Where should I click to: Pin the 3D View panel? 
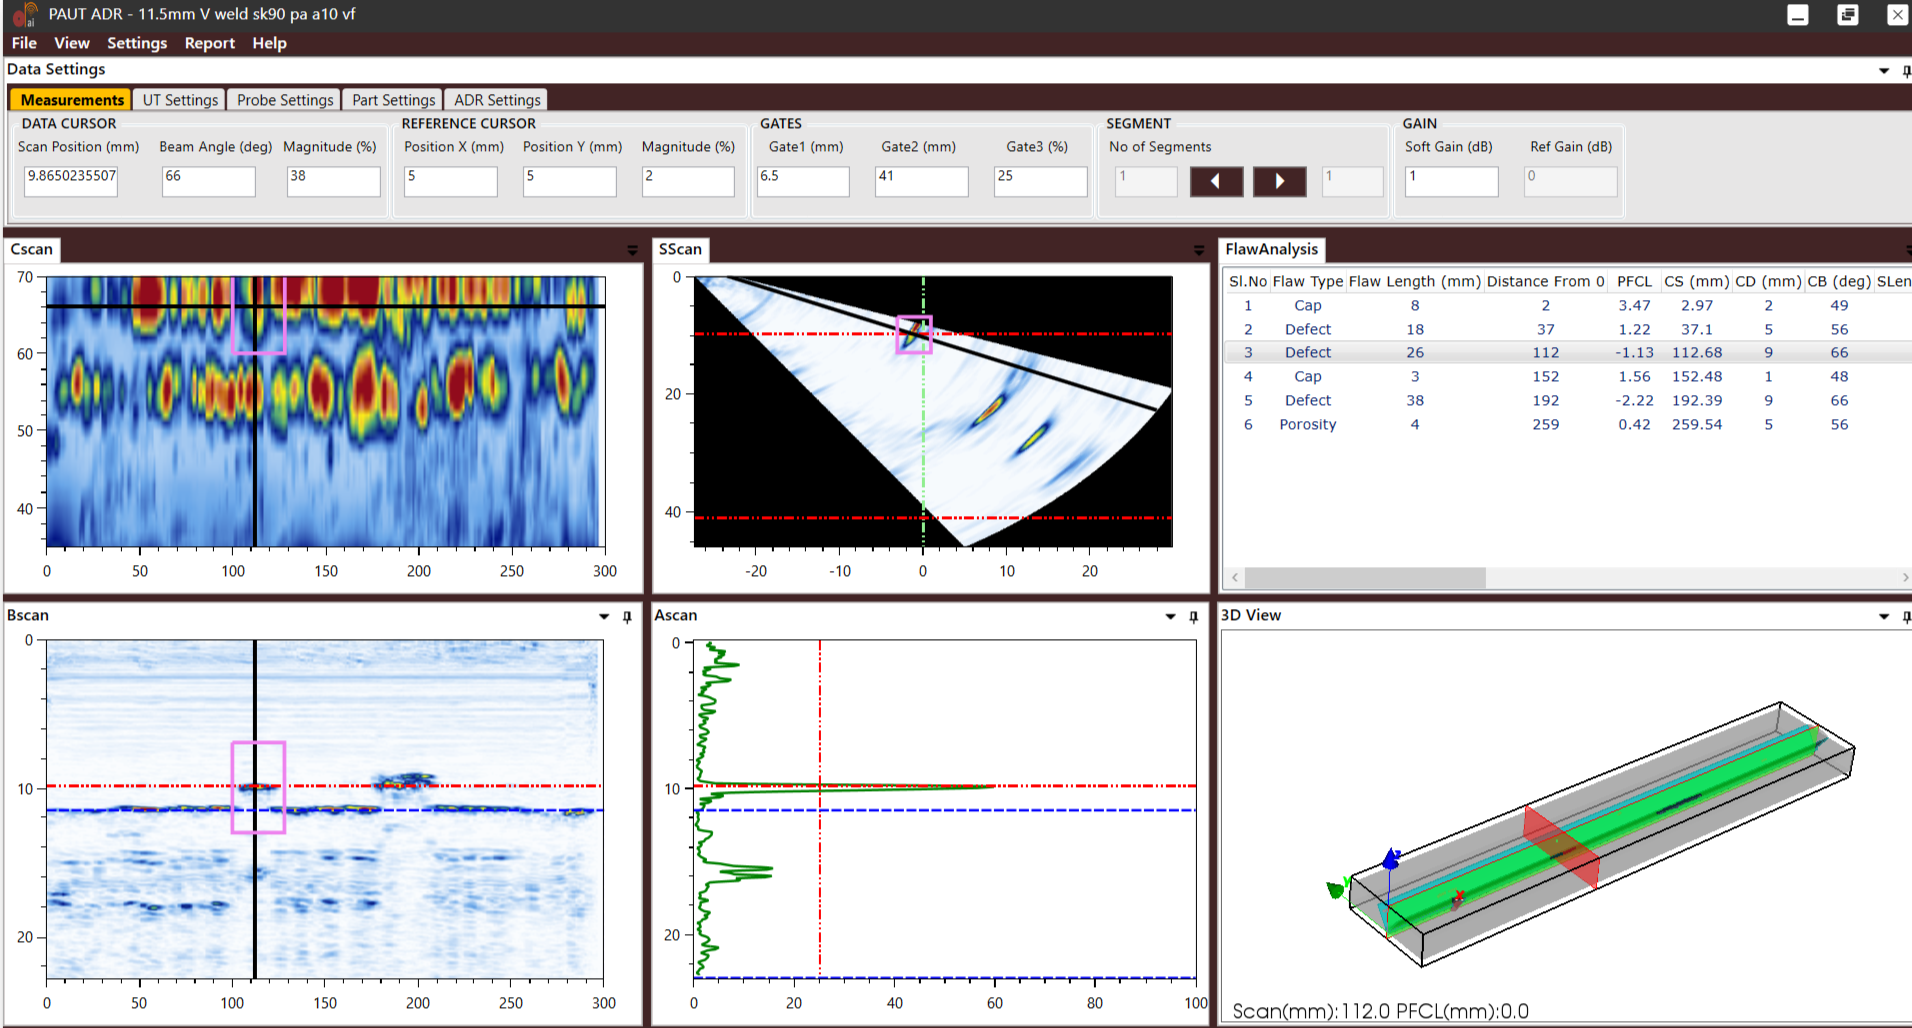coord(1906,616)
